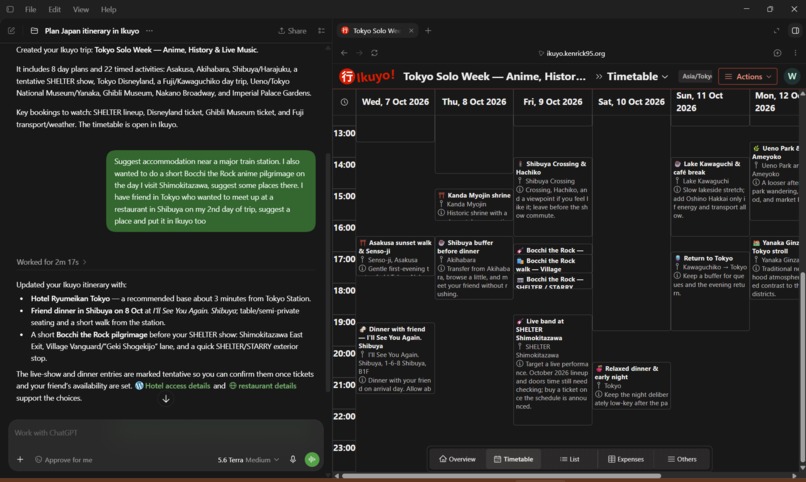Open Shibuya buffer before dinner activity
Viewport: 806px width, 482px height.
pyautogui.click(x=474, y=268)
